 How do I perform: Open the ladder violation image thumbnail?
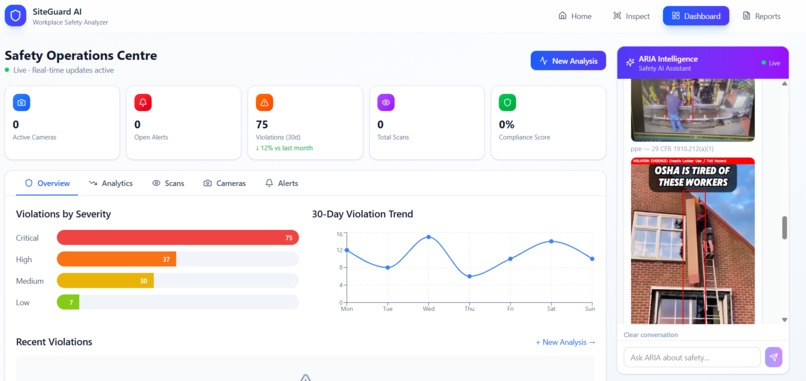click(692, 241)
